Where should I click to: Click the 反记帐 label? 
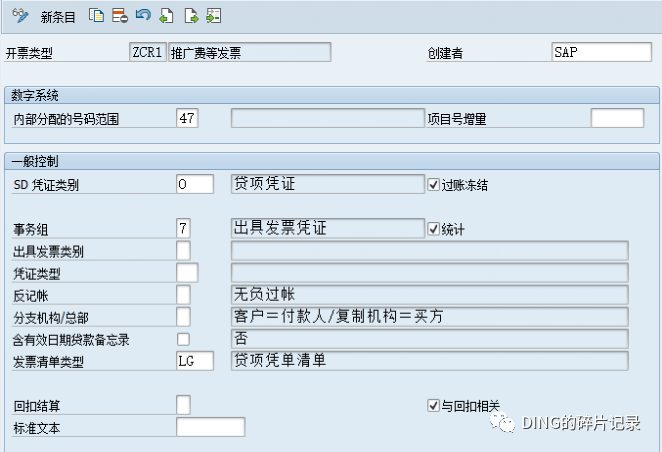30,296
